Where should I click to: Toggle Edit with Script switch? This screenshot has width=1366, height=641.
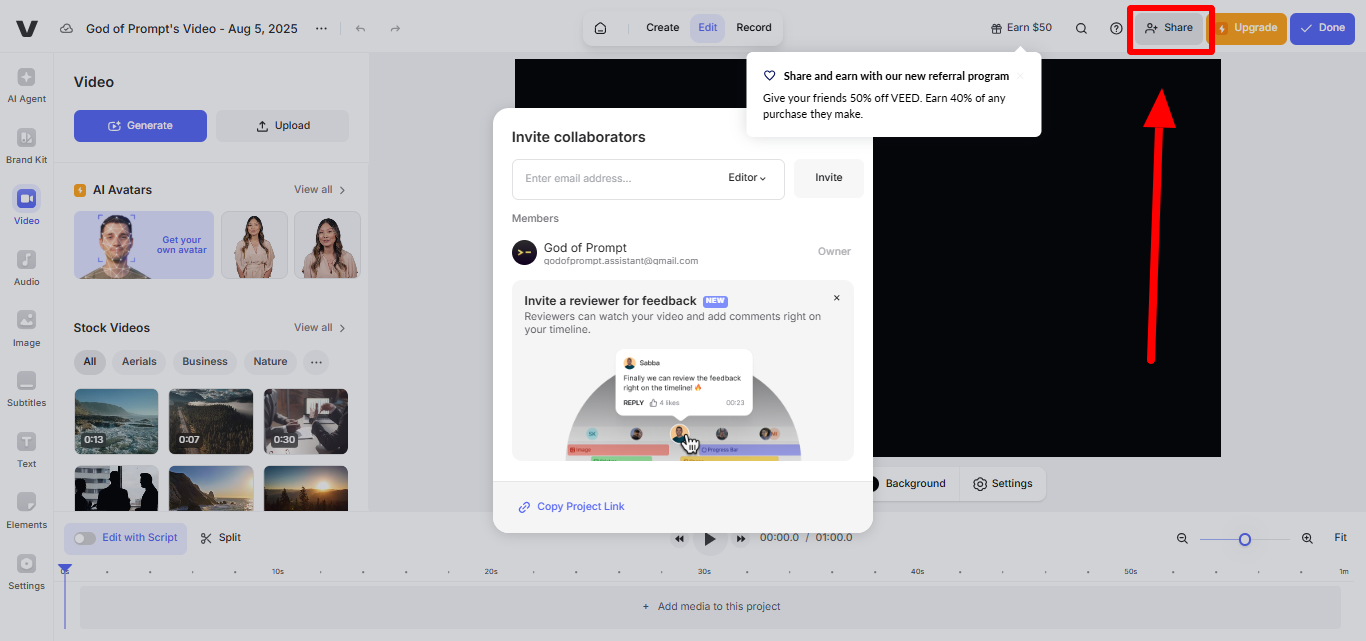point(85,538)
